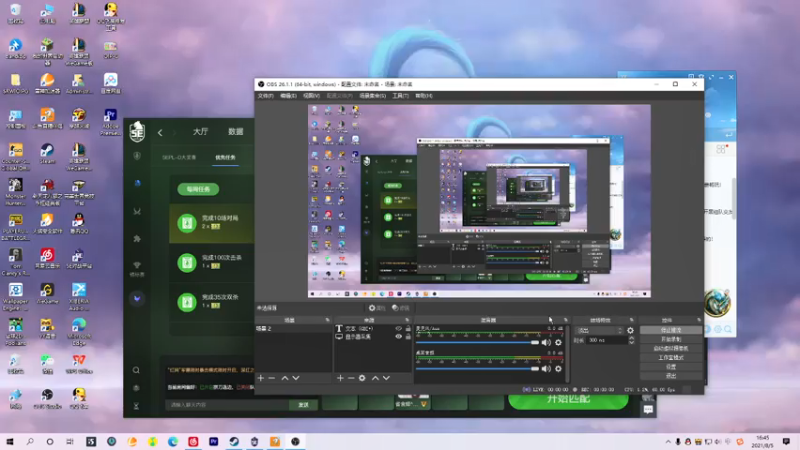Click the 开始录制 (Start Recording) button
800x450 pixels.
671,338
